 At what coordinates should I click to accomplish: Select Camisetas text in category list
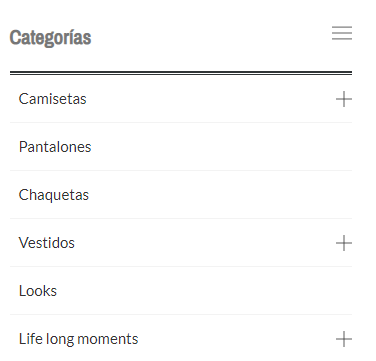click(x=52, y=99)
